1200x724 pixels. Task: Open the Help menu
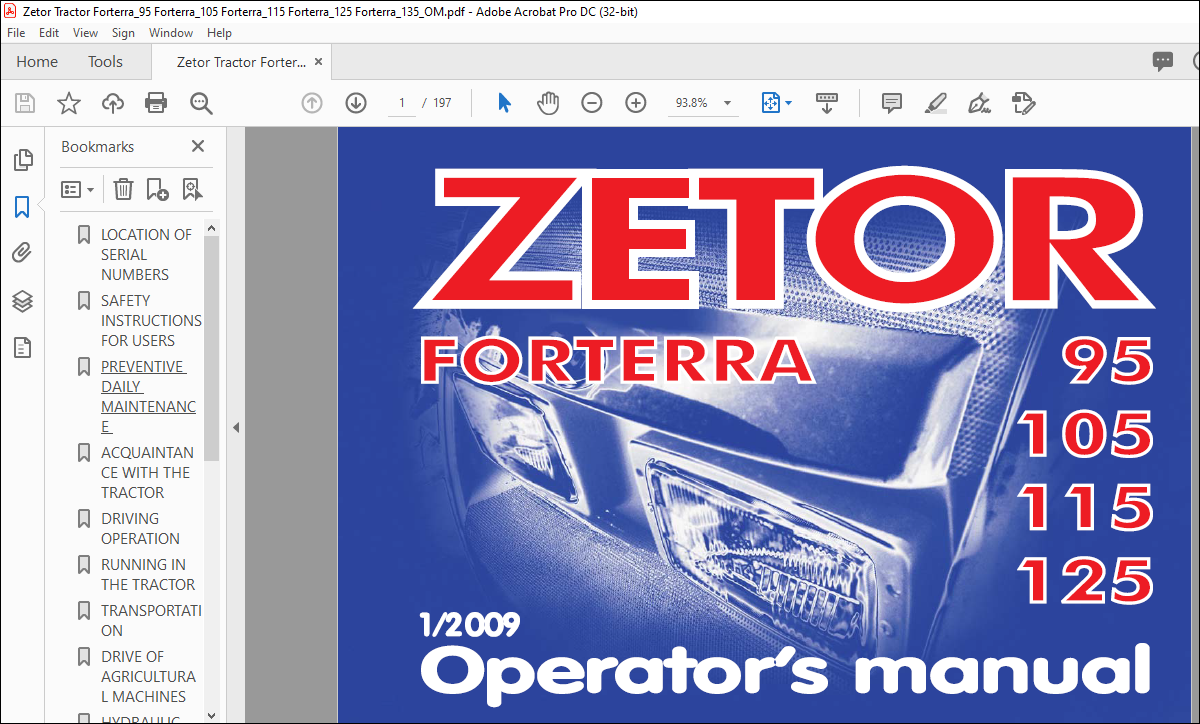[219, 33]
